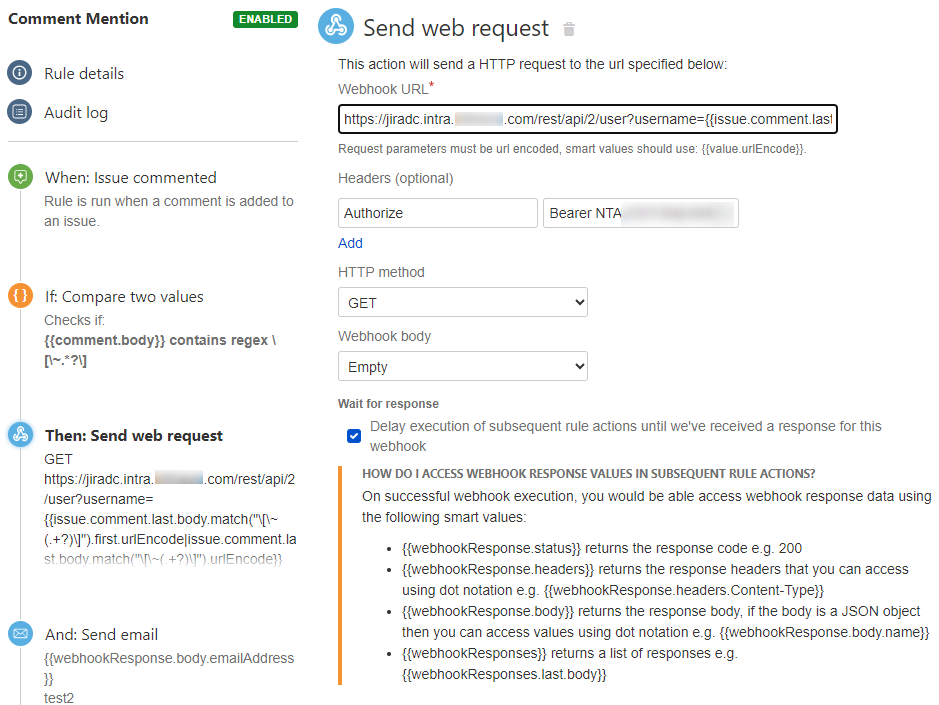
Task: Click the {{webhookResponses.last.body}} example text
Action: pyautogui.click(x=504, y=674)
